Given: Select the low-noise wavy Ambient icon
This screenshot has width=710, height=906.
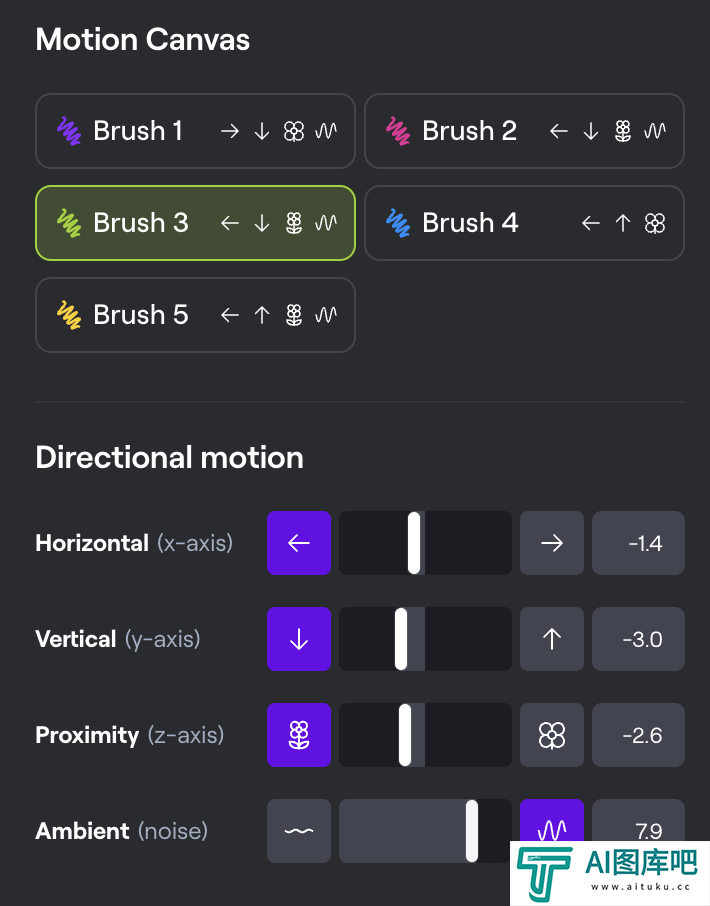Looking at the screenshot, I should (x=299, y=831).
